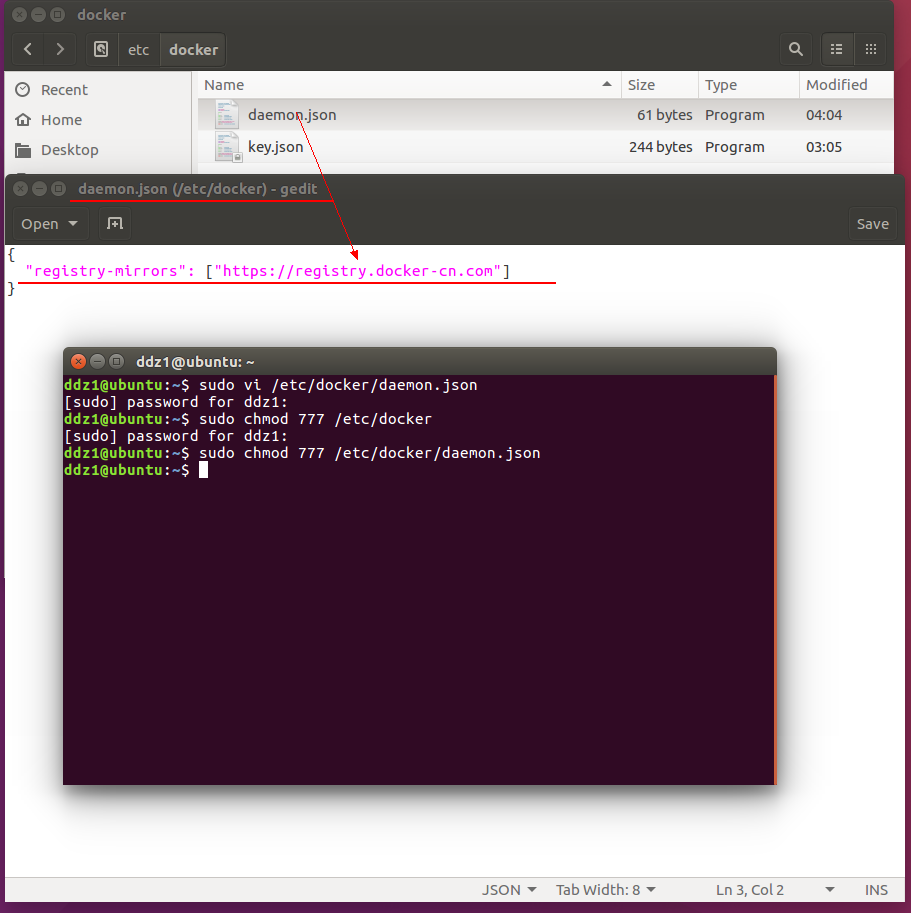Screen dimensions: 911x913
Task: Click the Home house icon
Action: 23,120
